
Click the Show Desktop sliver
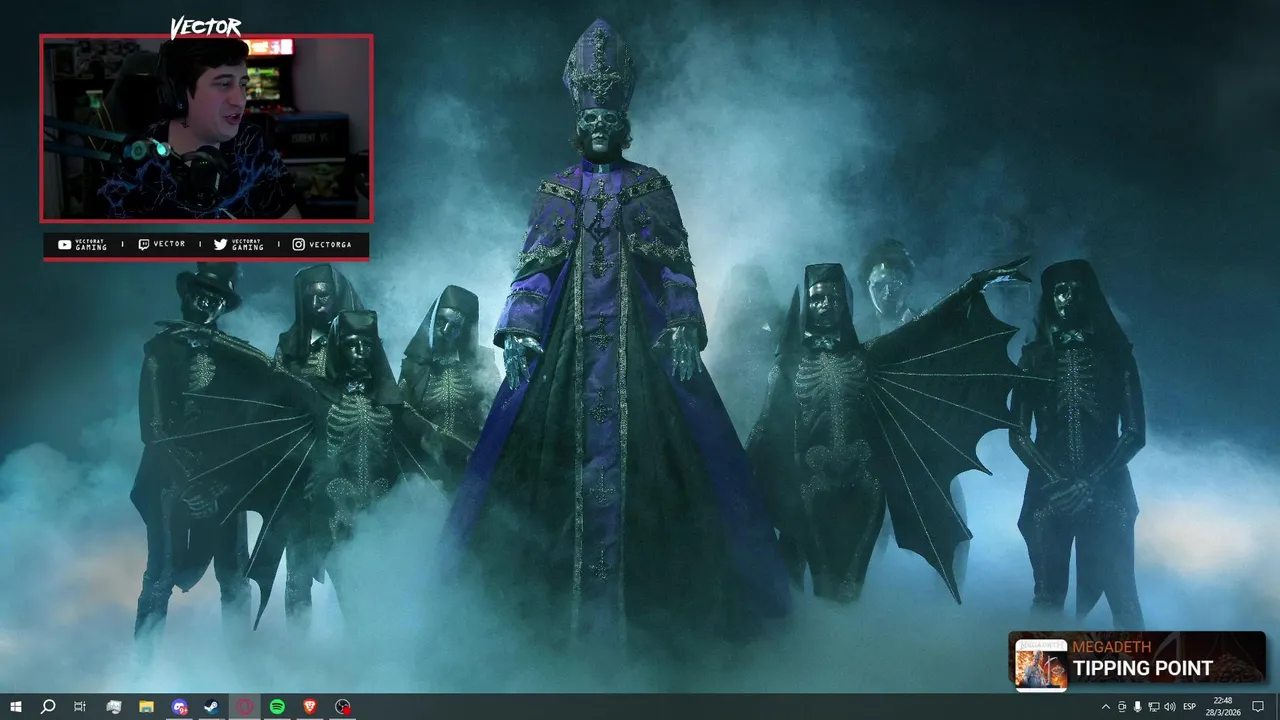pos(1277,707)
